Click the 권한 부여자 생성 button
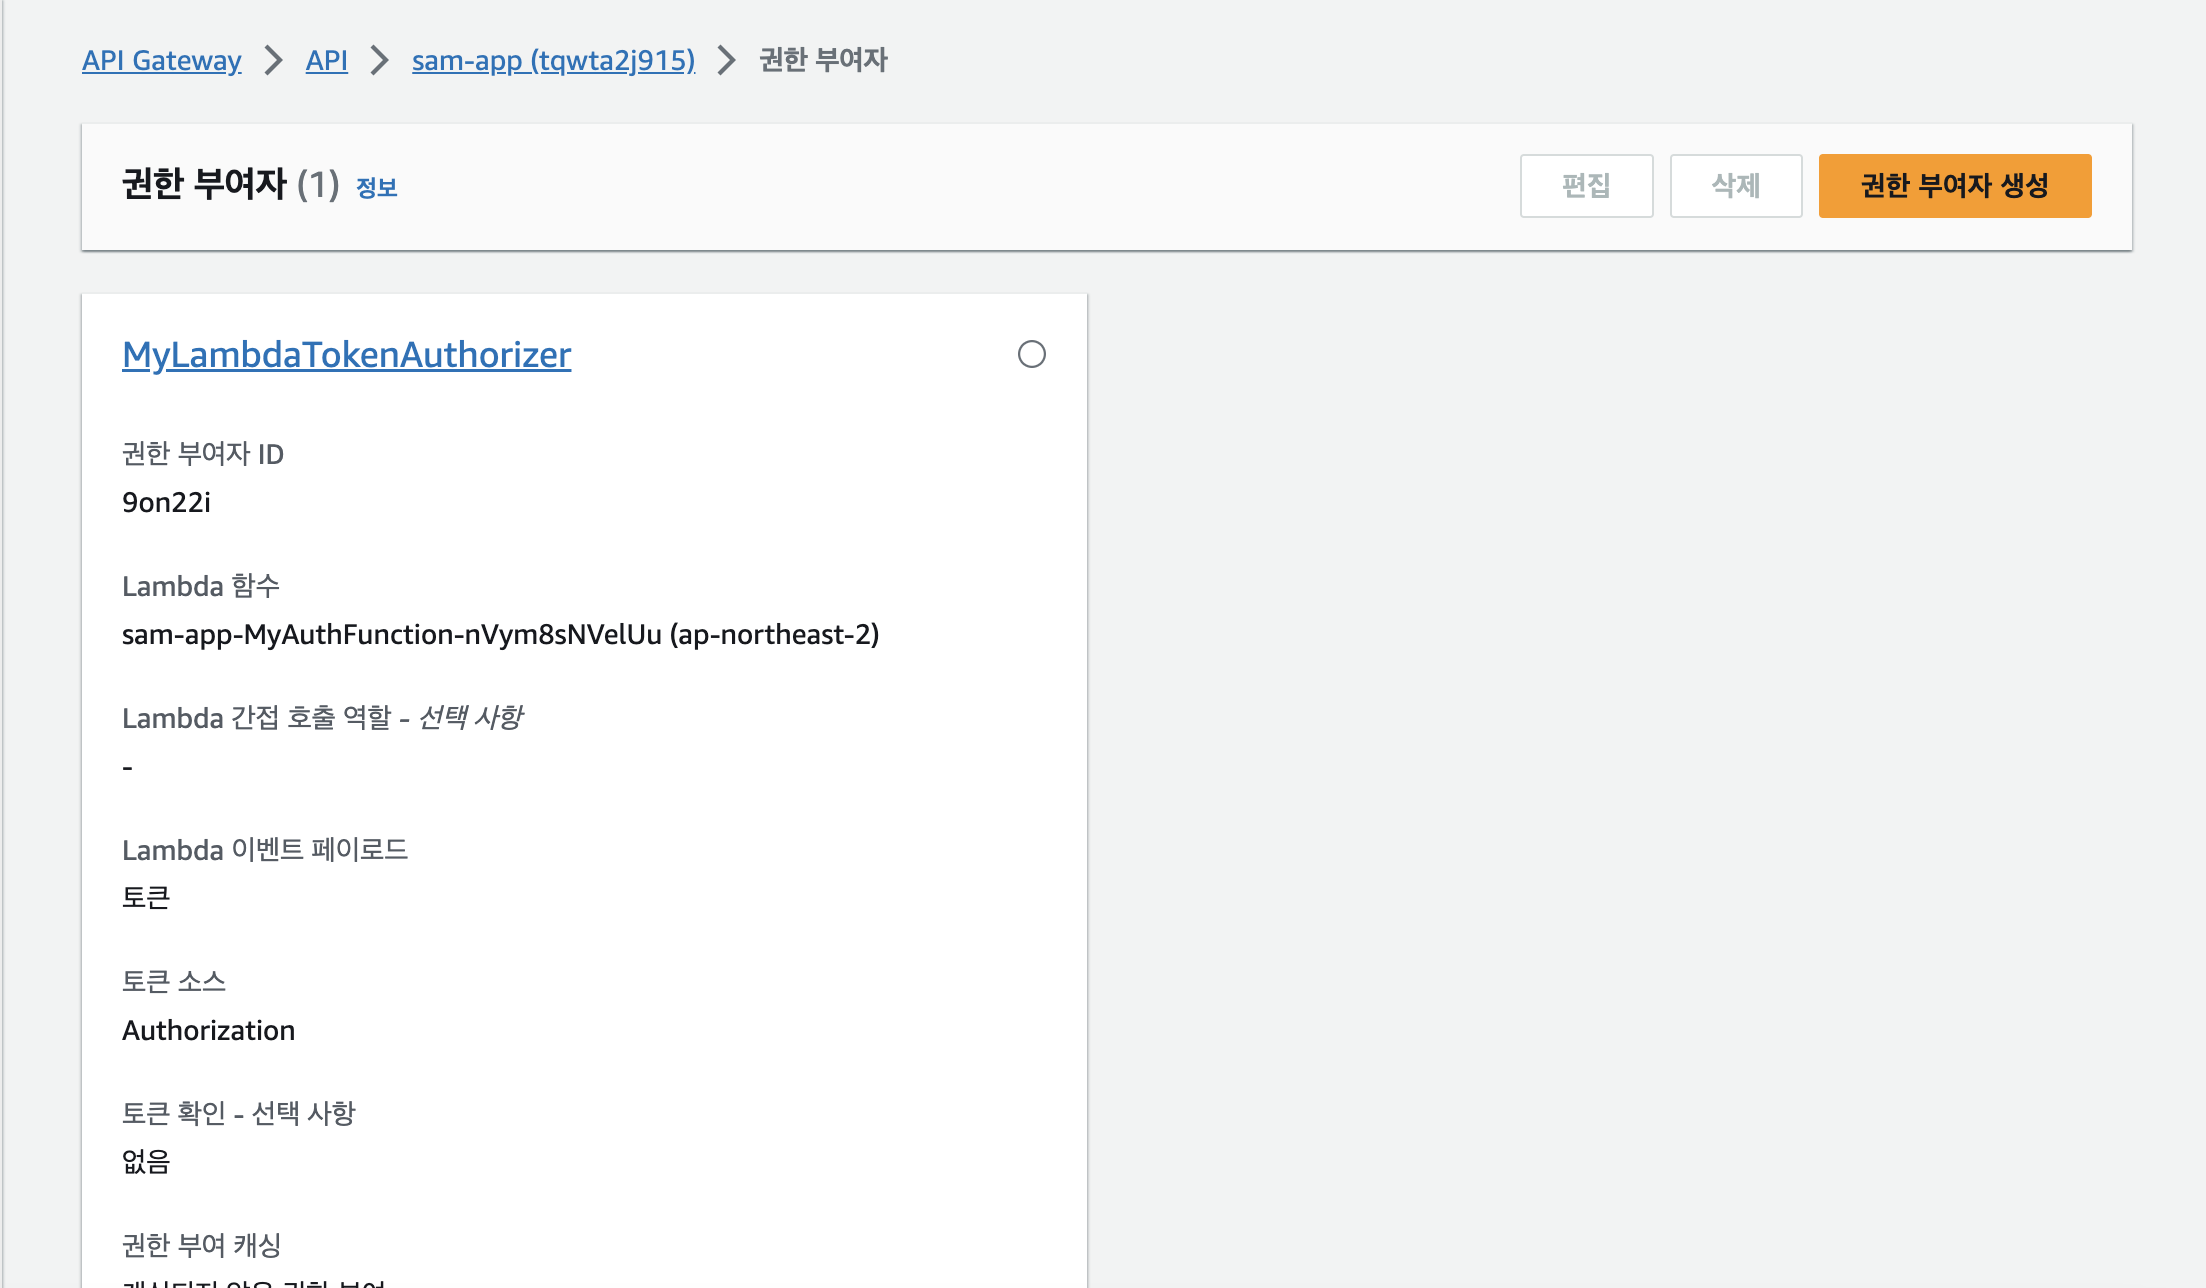This screenshot has height=1288, width=2206. coord(1954,186)
